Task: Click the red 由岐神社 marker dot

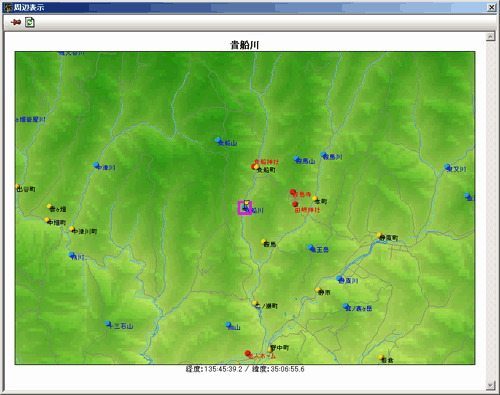Action: [295, 204]
